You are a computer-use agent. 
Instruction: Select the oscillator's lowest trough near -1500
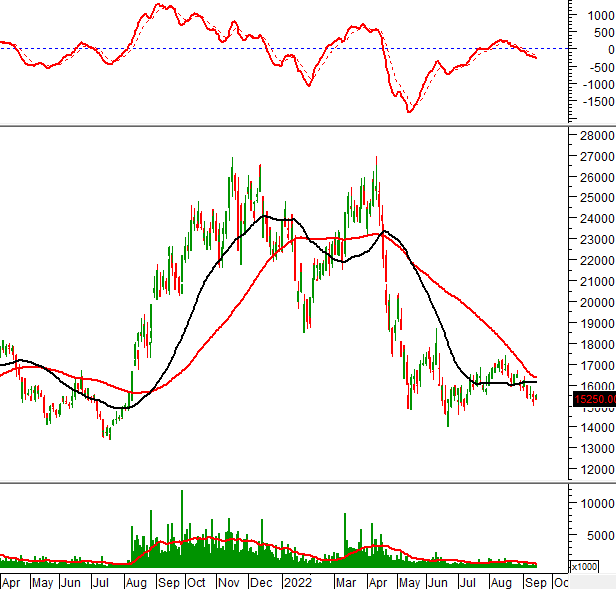[x=409, y=111]
